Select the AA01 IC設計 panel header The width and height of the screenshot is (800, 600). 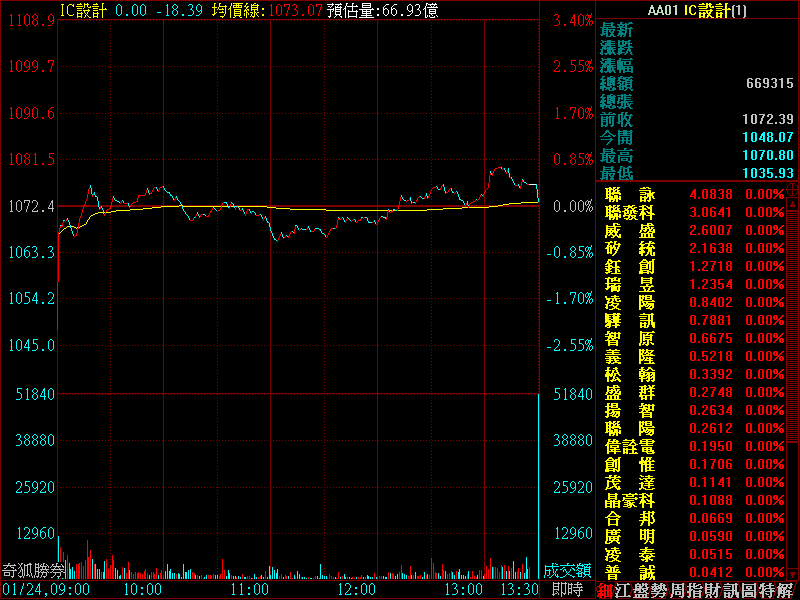(696, 10)
